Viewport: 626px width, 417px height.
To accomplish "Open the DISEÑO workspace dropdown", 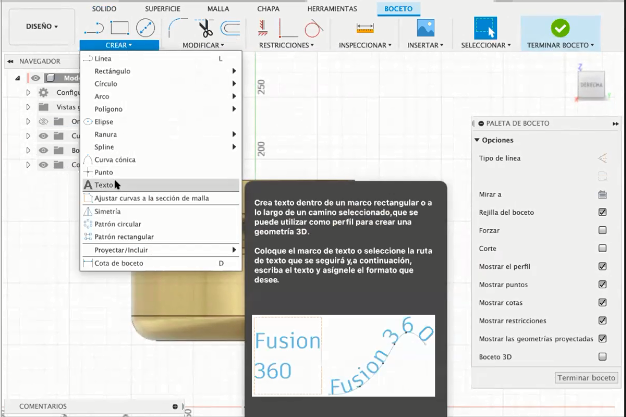I will click(42, 27).
